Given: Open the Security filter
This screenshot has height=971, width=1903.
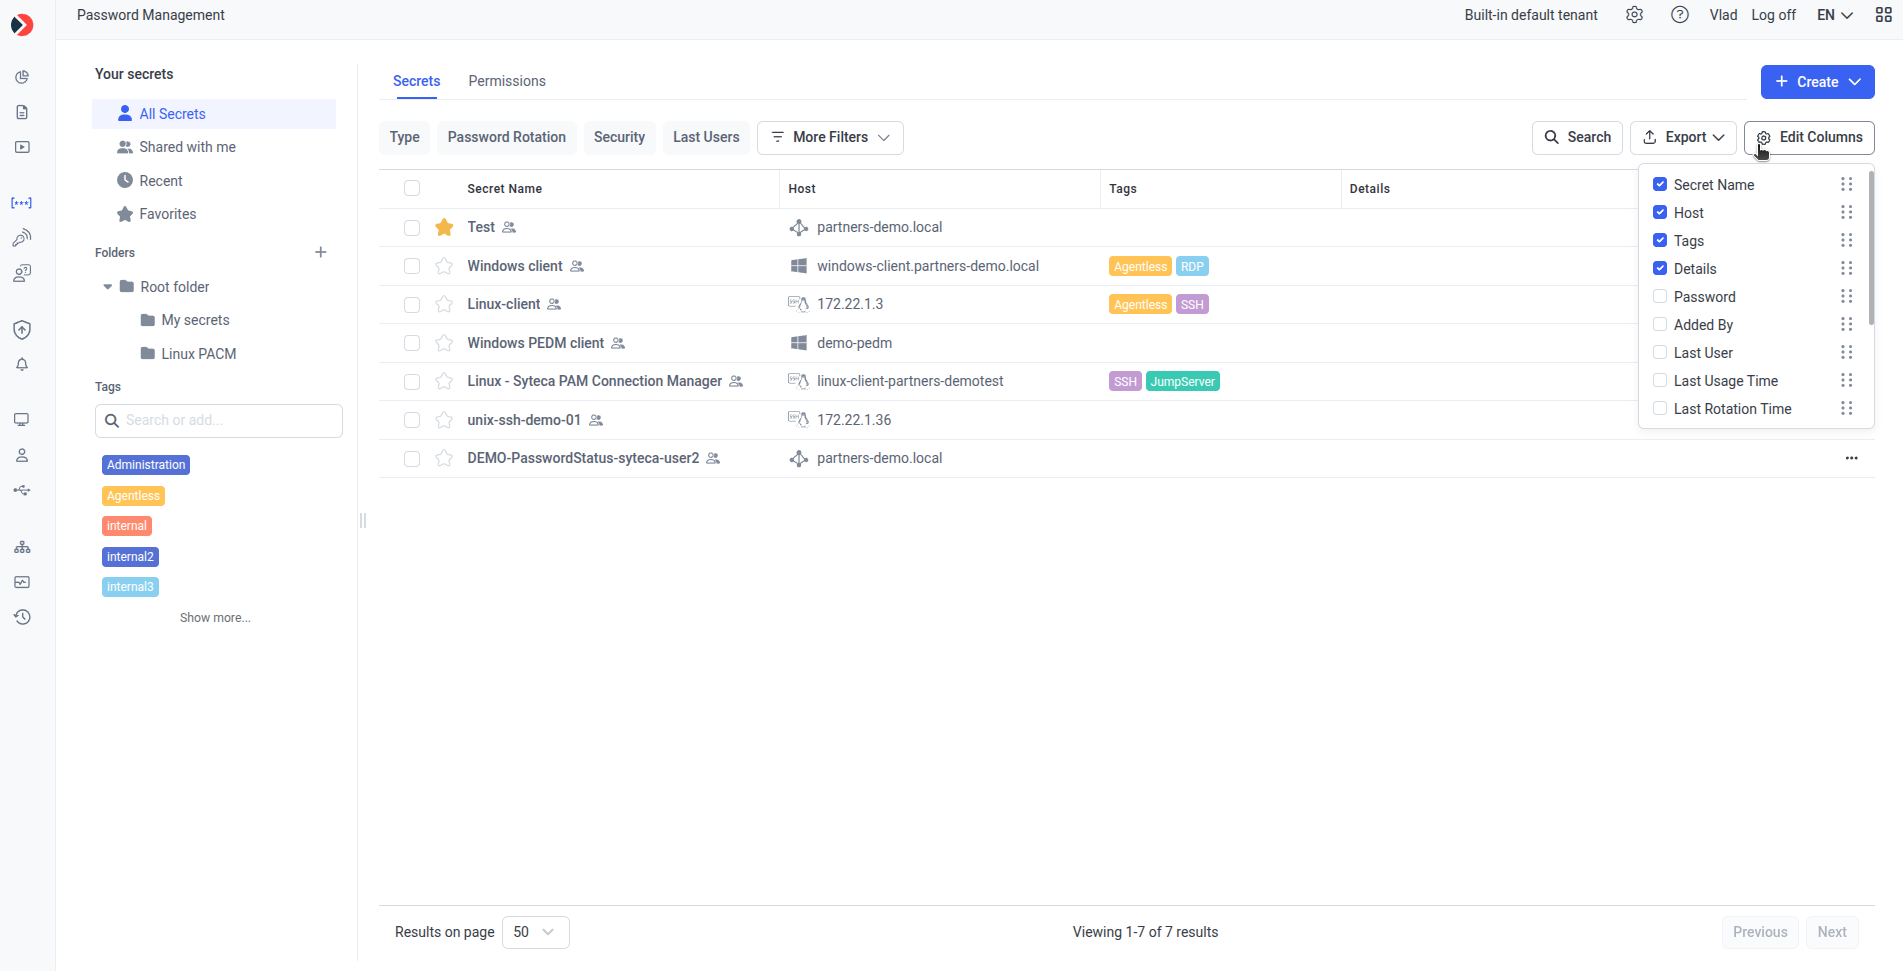Looking at the screenshot, I should click(x=619, y=138).
